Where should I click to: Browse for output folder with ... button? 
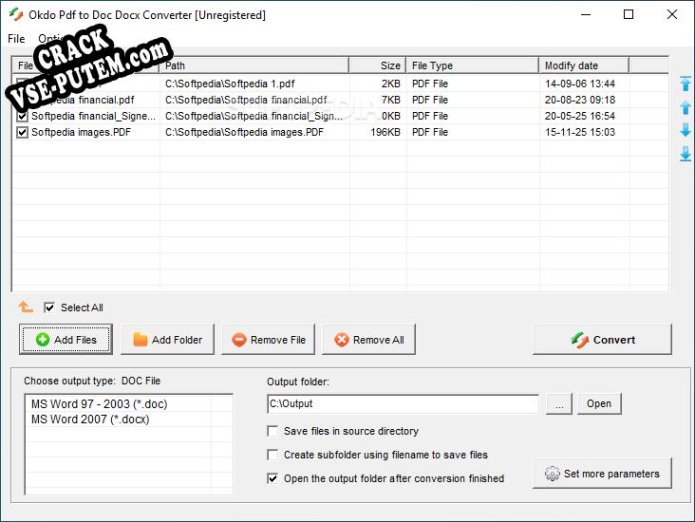coord(559,404)
